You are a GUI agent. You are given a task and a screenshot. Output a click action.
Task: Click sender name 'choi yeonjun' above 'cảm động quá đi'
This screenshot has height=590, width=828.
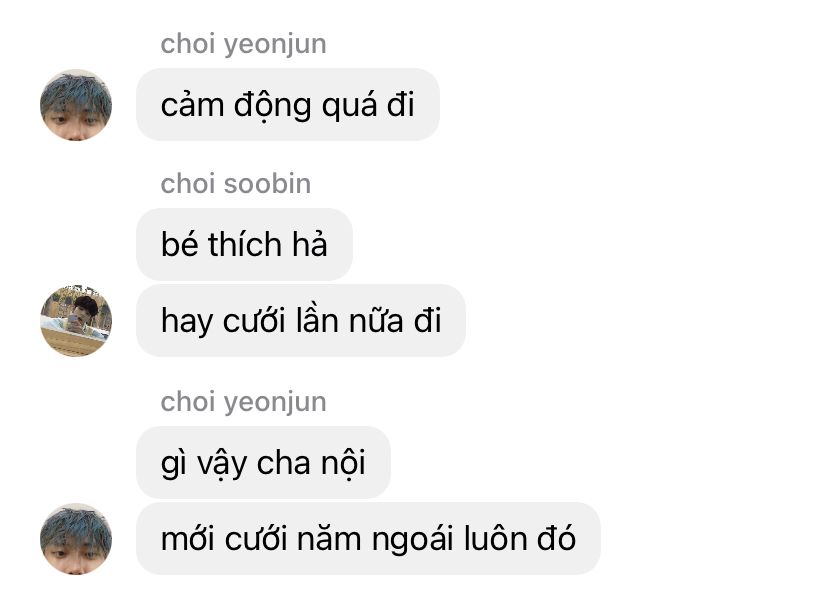243,44
